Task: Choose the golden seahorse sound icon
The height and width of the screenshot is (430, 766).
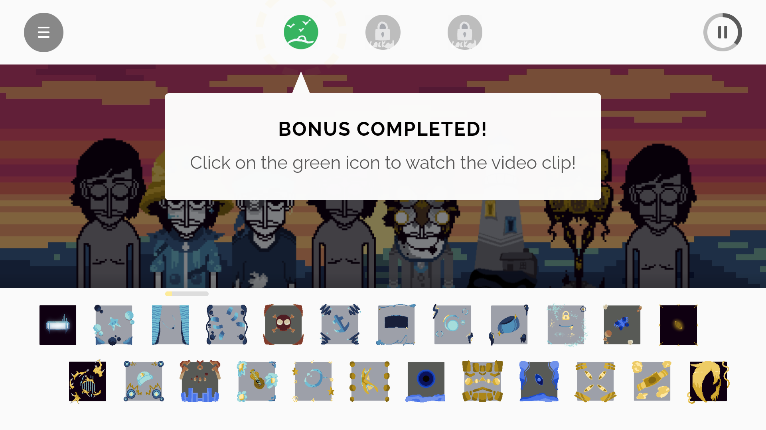Action: (708, 382)
